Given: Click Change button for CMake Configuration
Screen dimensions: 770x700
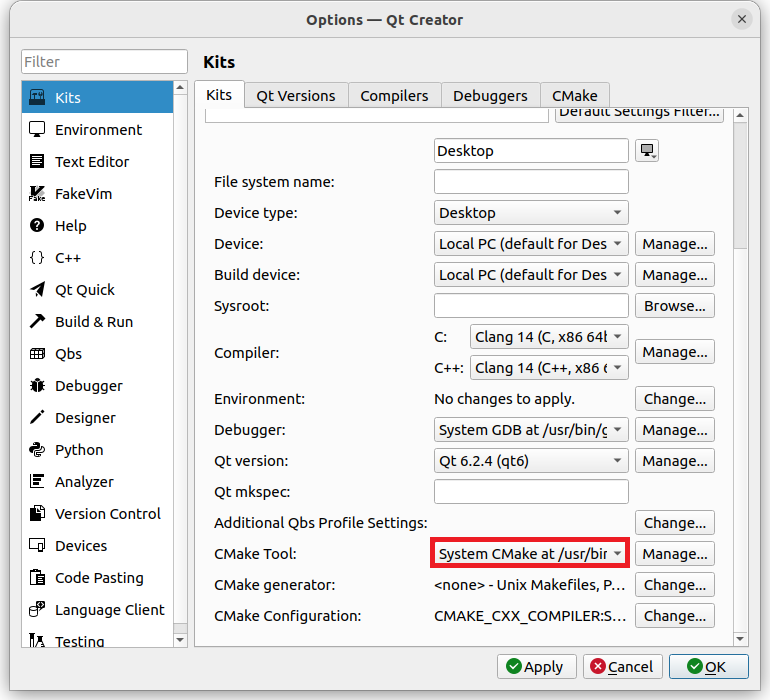Looking at the screenshot, I should coord(675,616).
